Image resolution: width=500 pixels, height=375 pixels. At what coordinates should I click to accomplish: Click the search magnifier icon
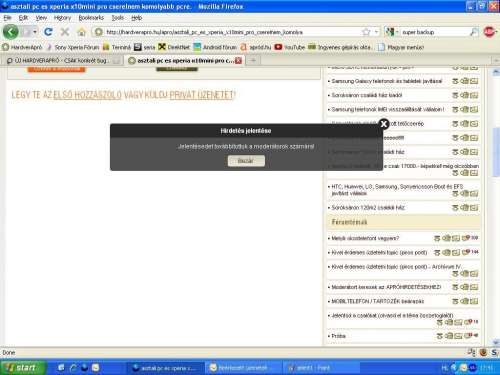coord(474,32)
